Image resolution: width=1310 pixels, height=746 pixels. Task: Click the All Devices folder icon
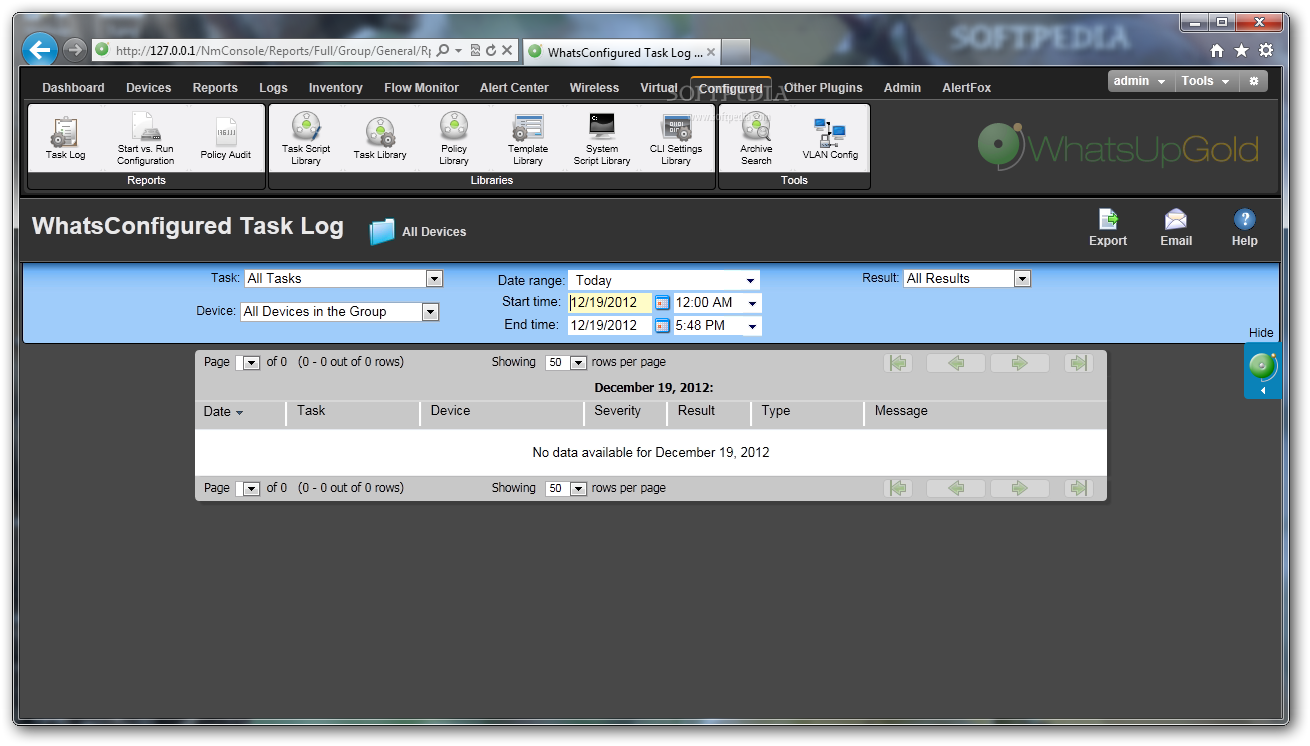[x=382, y=231]
